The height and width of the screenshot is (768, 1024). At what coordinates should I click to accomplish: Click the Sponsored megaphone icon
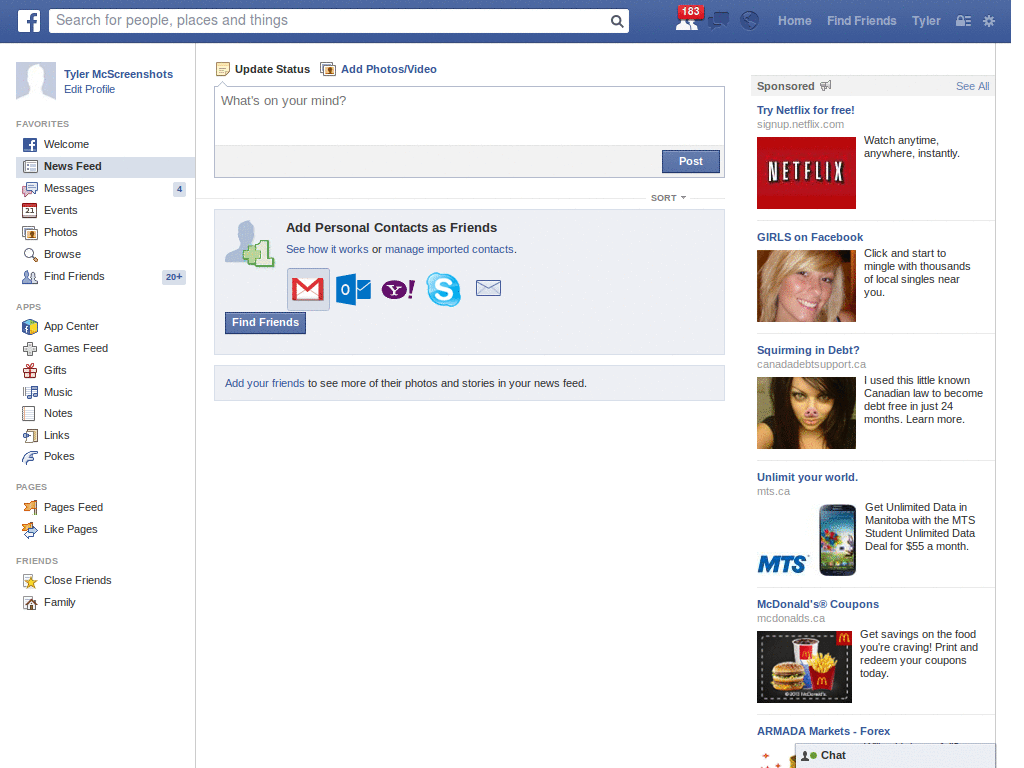coord(825,86)
